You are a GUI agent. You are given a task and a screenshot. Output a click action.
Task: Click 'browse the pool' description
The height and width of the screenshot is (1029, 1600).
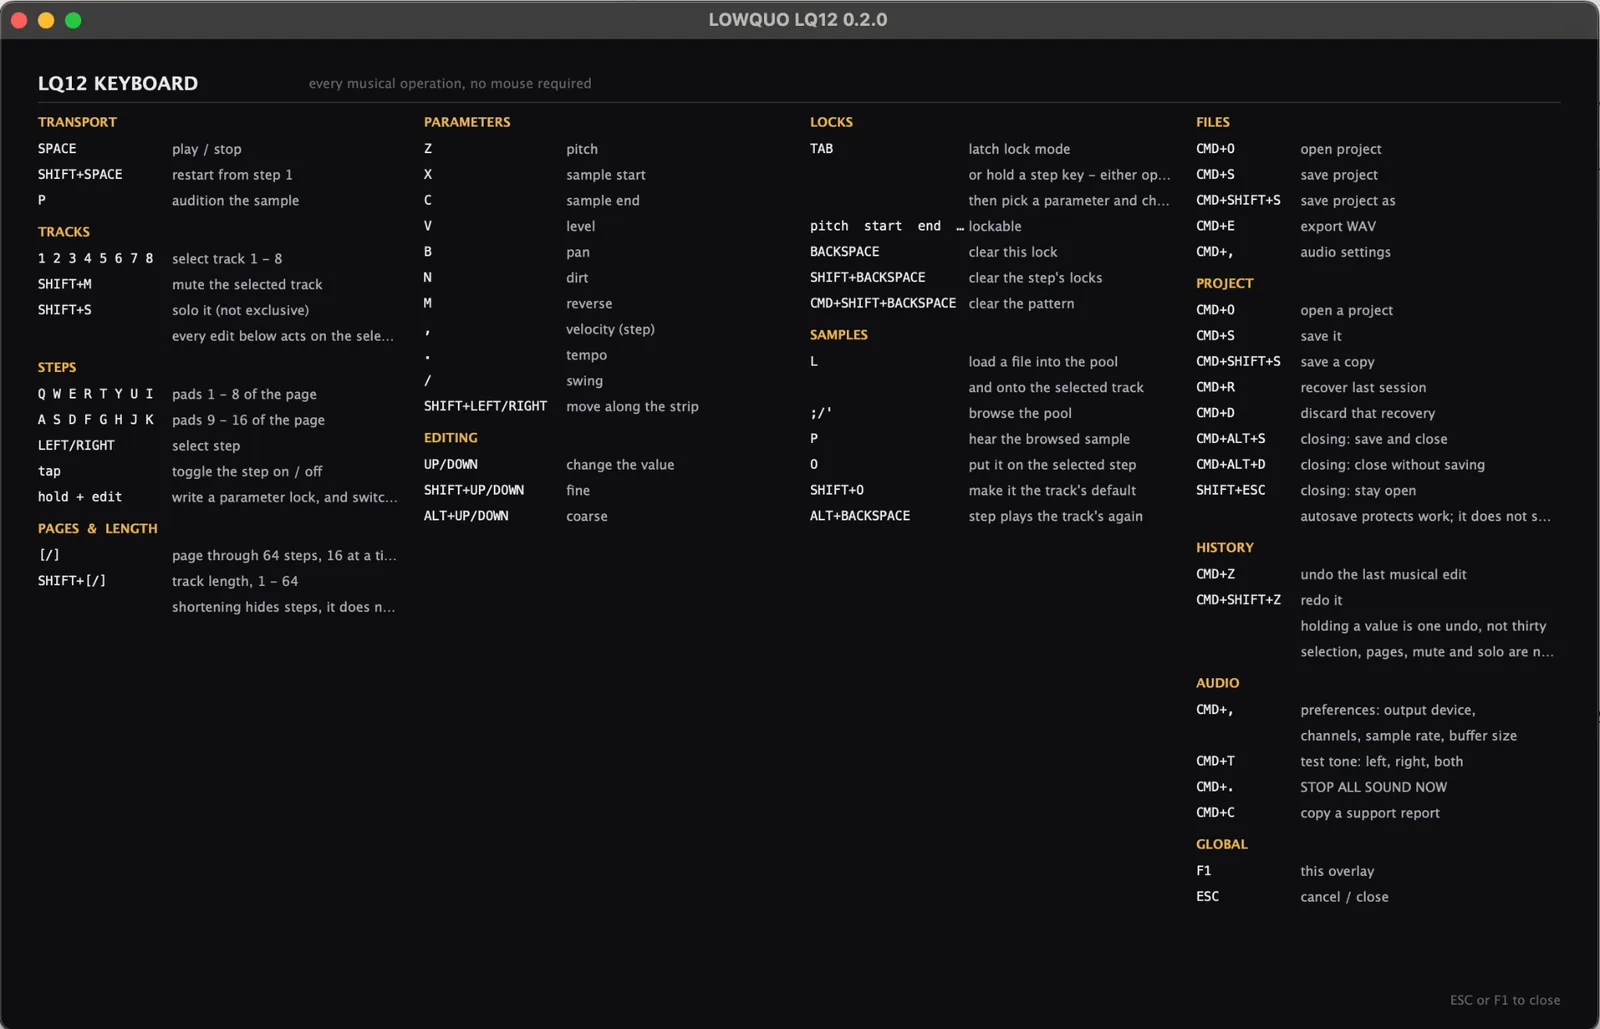[x=1020, y=413]
